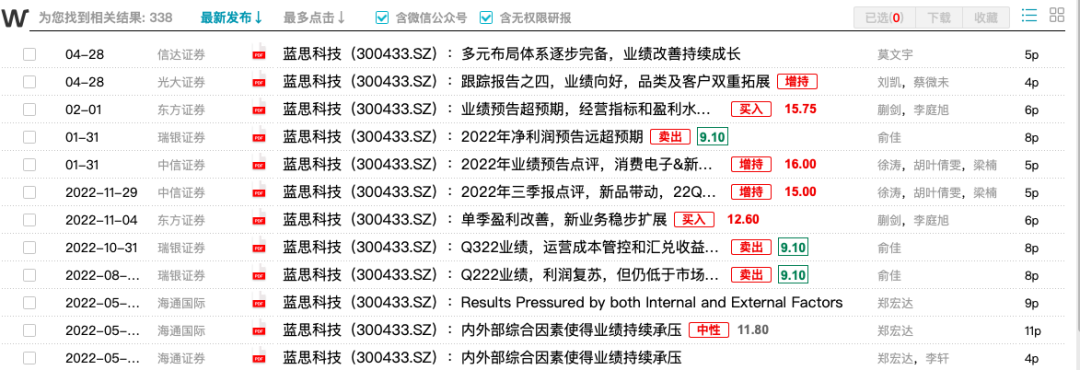This screenshot has height=370, width=1080.
Task: Sort by 最多点击 descending
Action: [314, 18]
